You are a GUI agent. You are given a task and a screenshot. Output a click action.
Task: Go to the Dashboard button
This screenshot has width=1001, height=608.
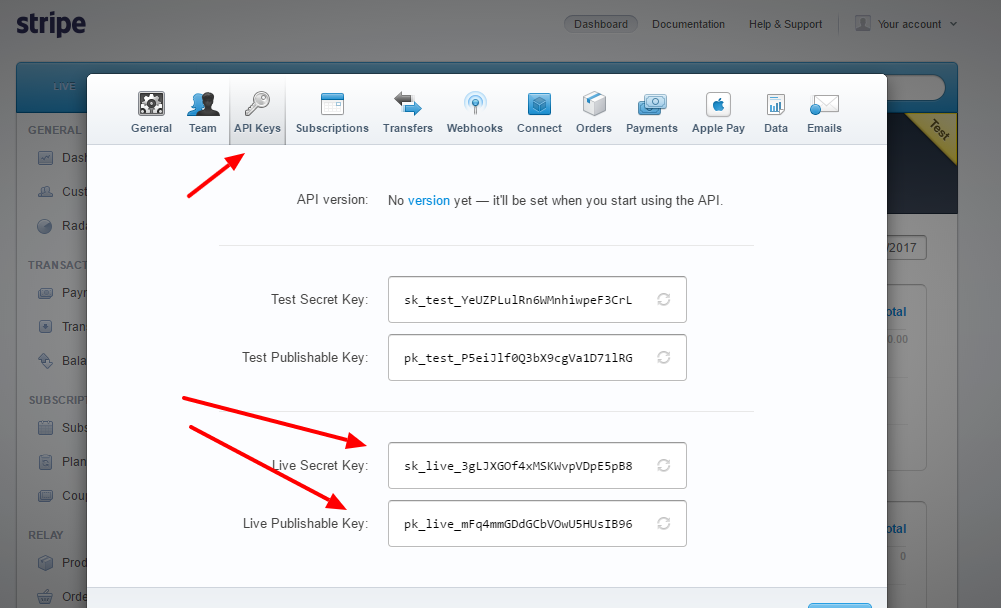(601, 24)
